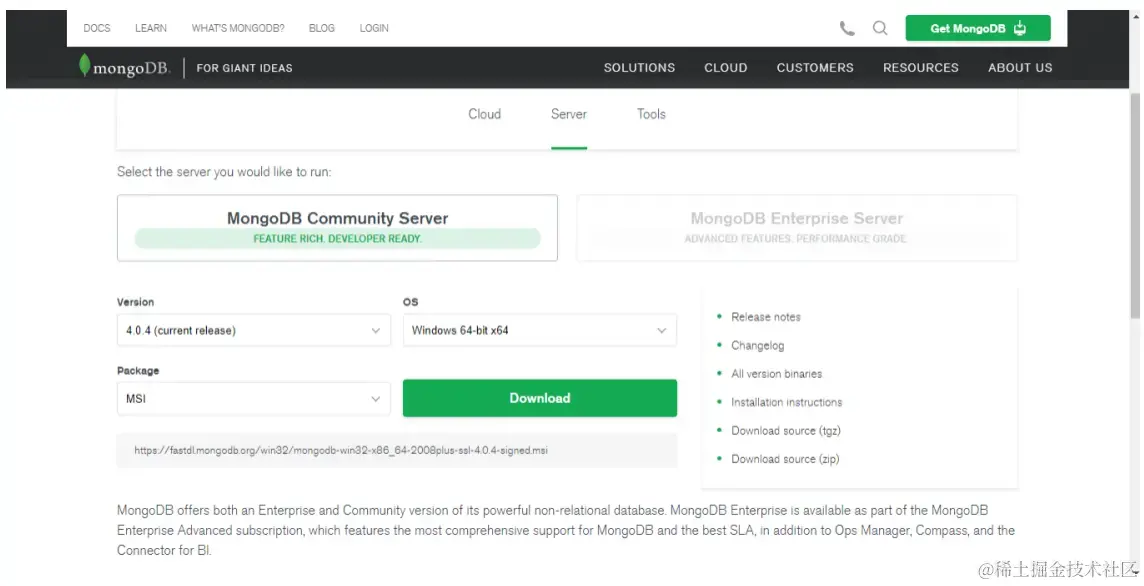Open the CUSTOMERS menu
This screenshot has width=1144, height=586.
click(815, 68)
